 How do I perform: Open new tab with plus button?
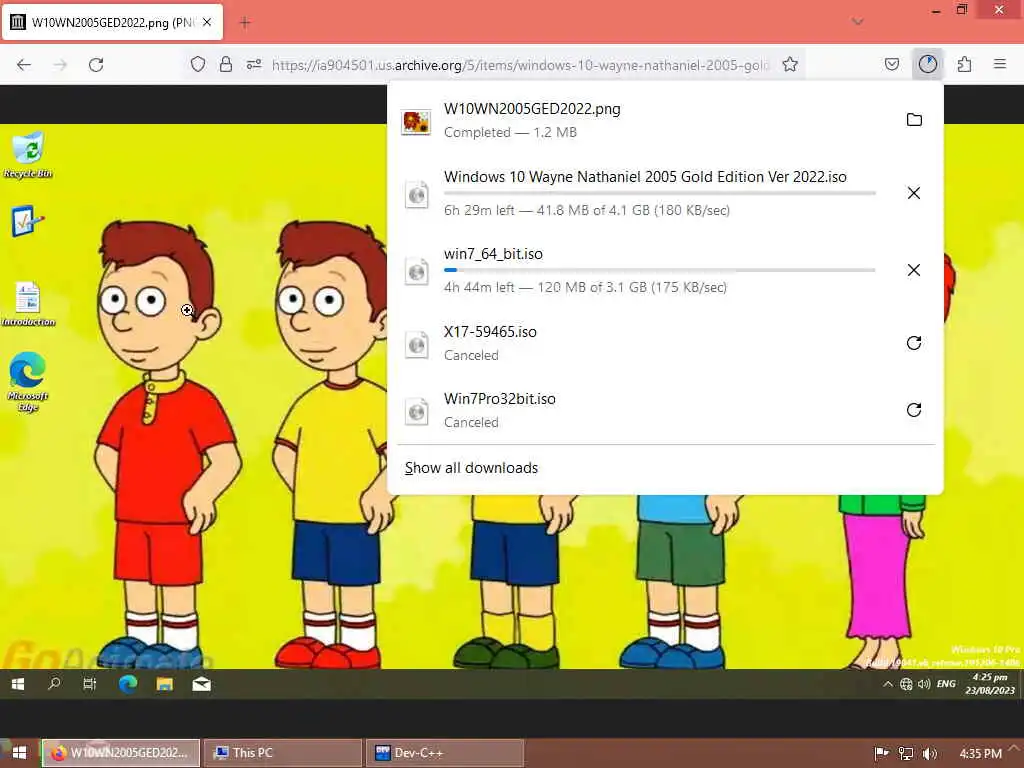click(246, 23)
